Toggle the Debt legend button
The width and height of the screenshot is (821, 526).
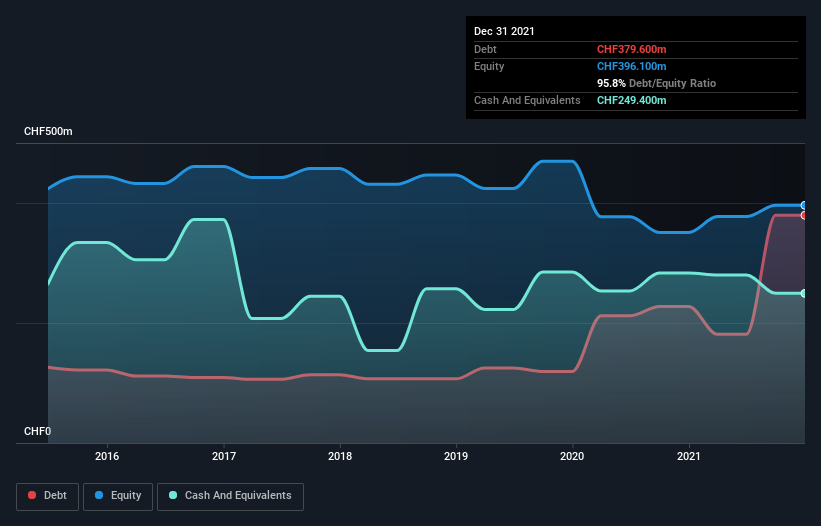pyautogui.click(x=47, y=496)
